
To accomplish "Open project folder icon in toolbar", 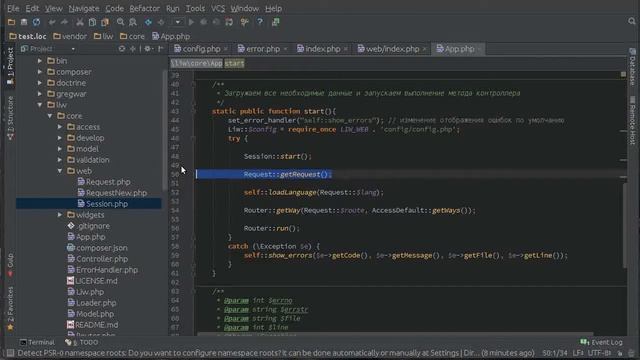I will [11, 22].
